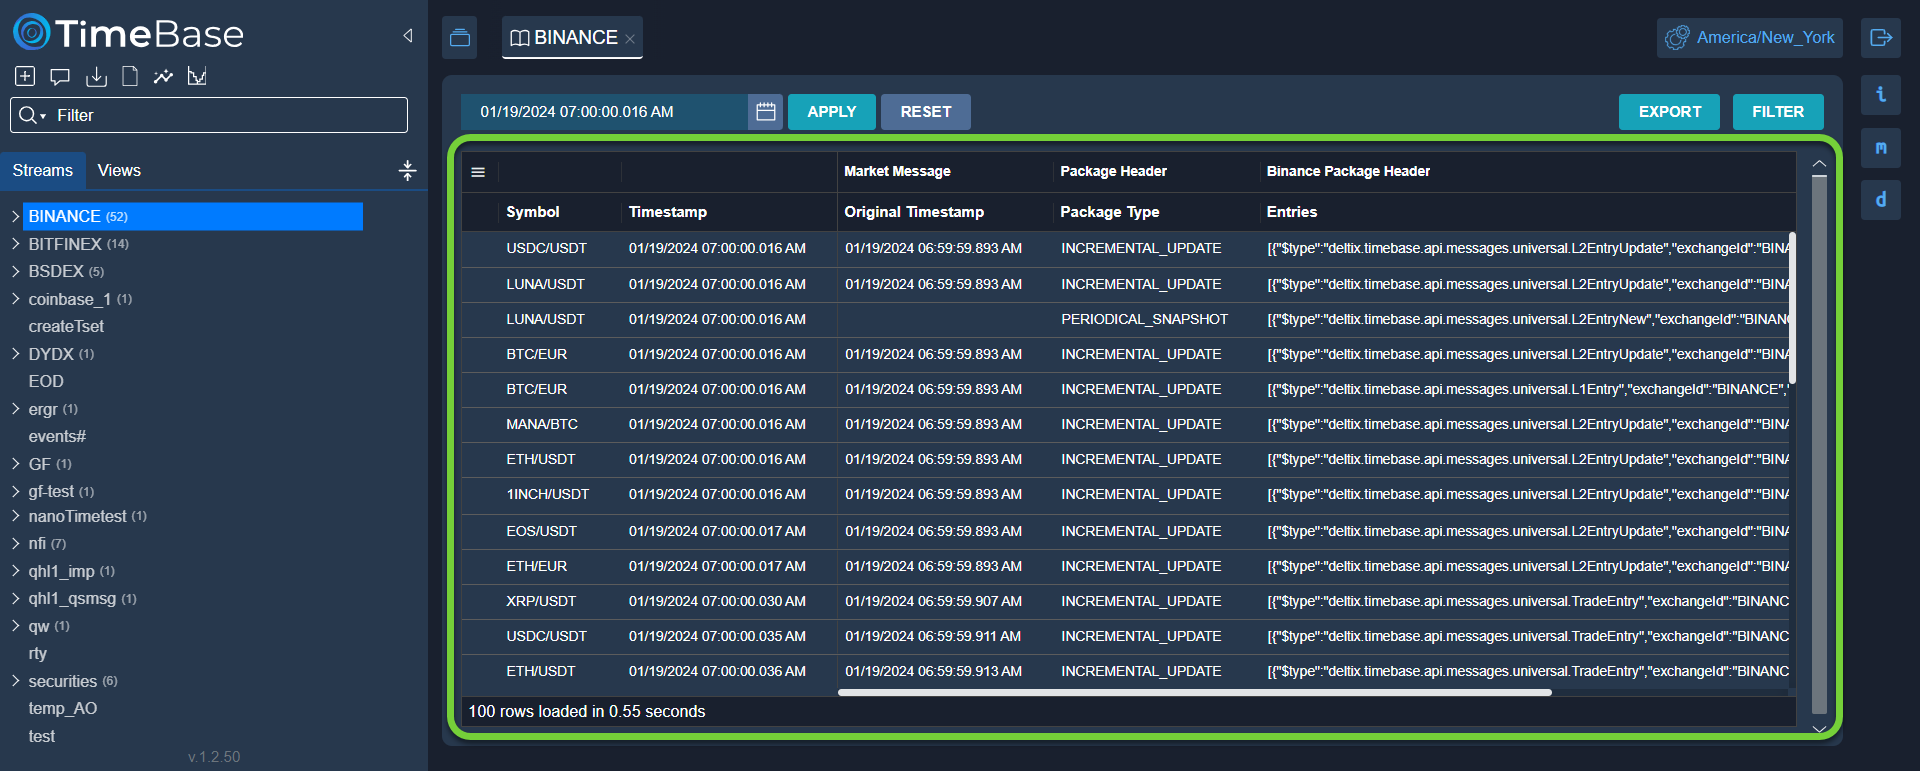Expand the BITFINEX stream node
This screenshot has height=771, width=1920.
[16, 244]
